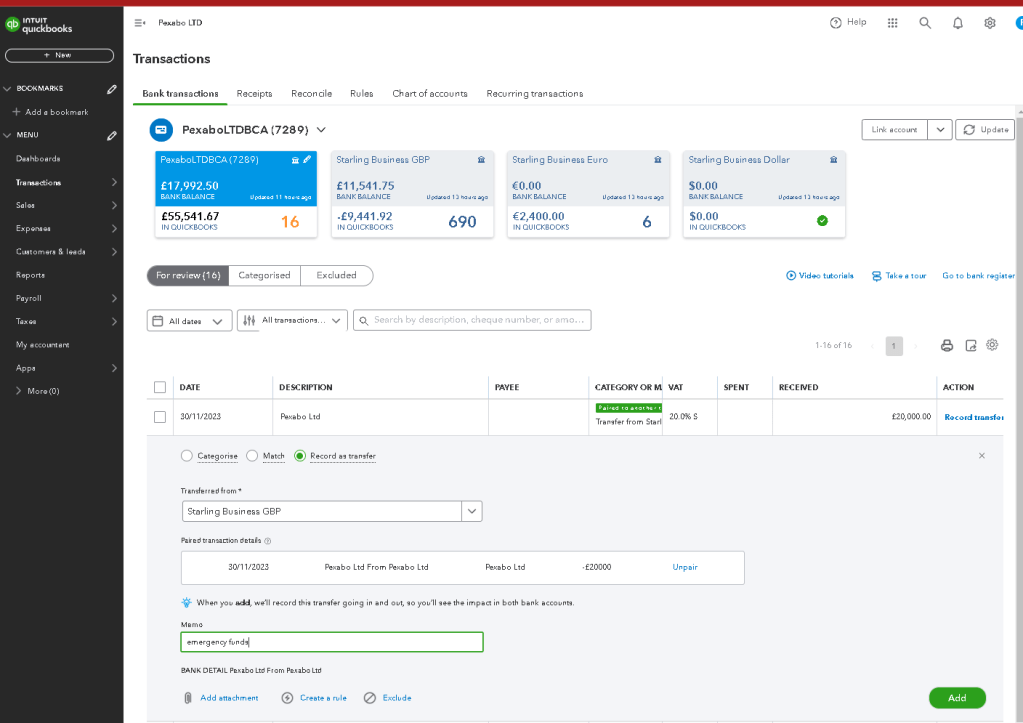Click the Link account button

894,130
